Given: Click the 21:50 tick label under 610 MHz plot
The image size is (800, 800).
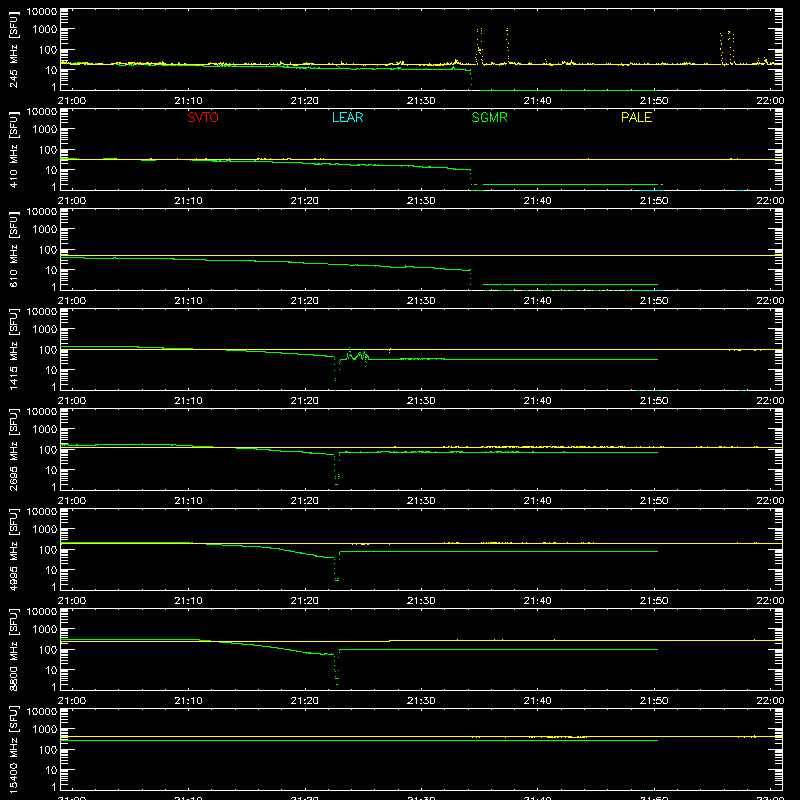Looking at the screenshot, I should point(654,301).
